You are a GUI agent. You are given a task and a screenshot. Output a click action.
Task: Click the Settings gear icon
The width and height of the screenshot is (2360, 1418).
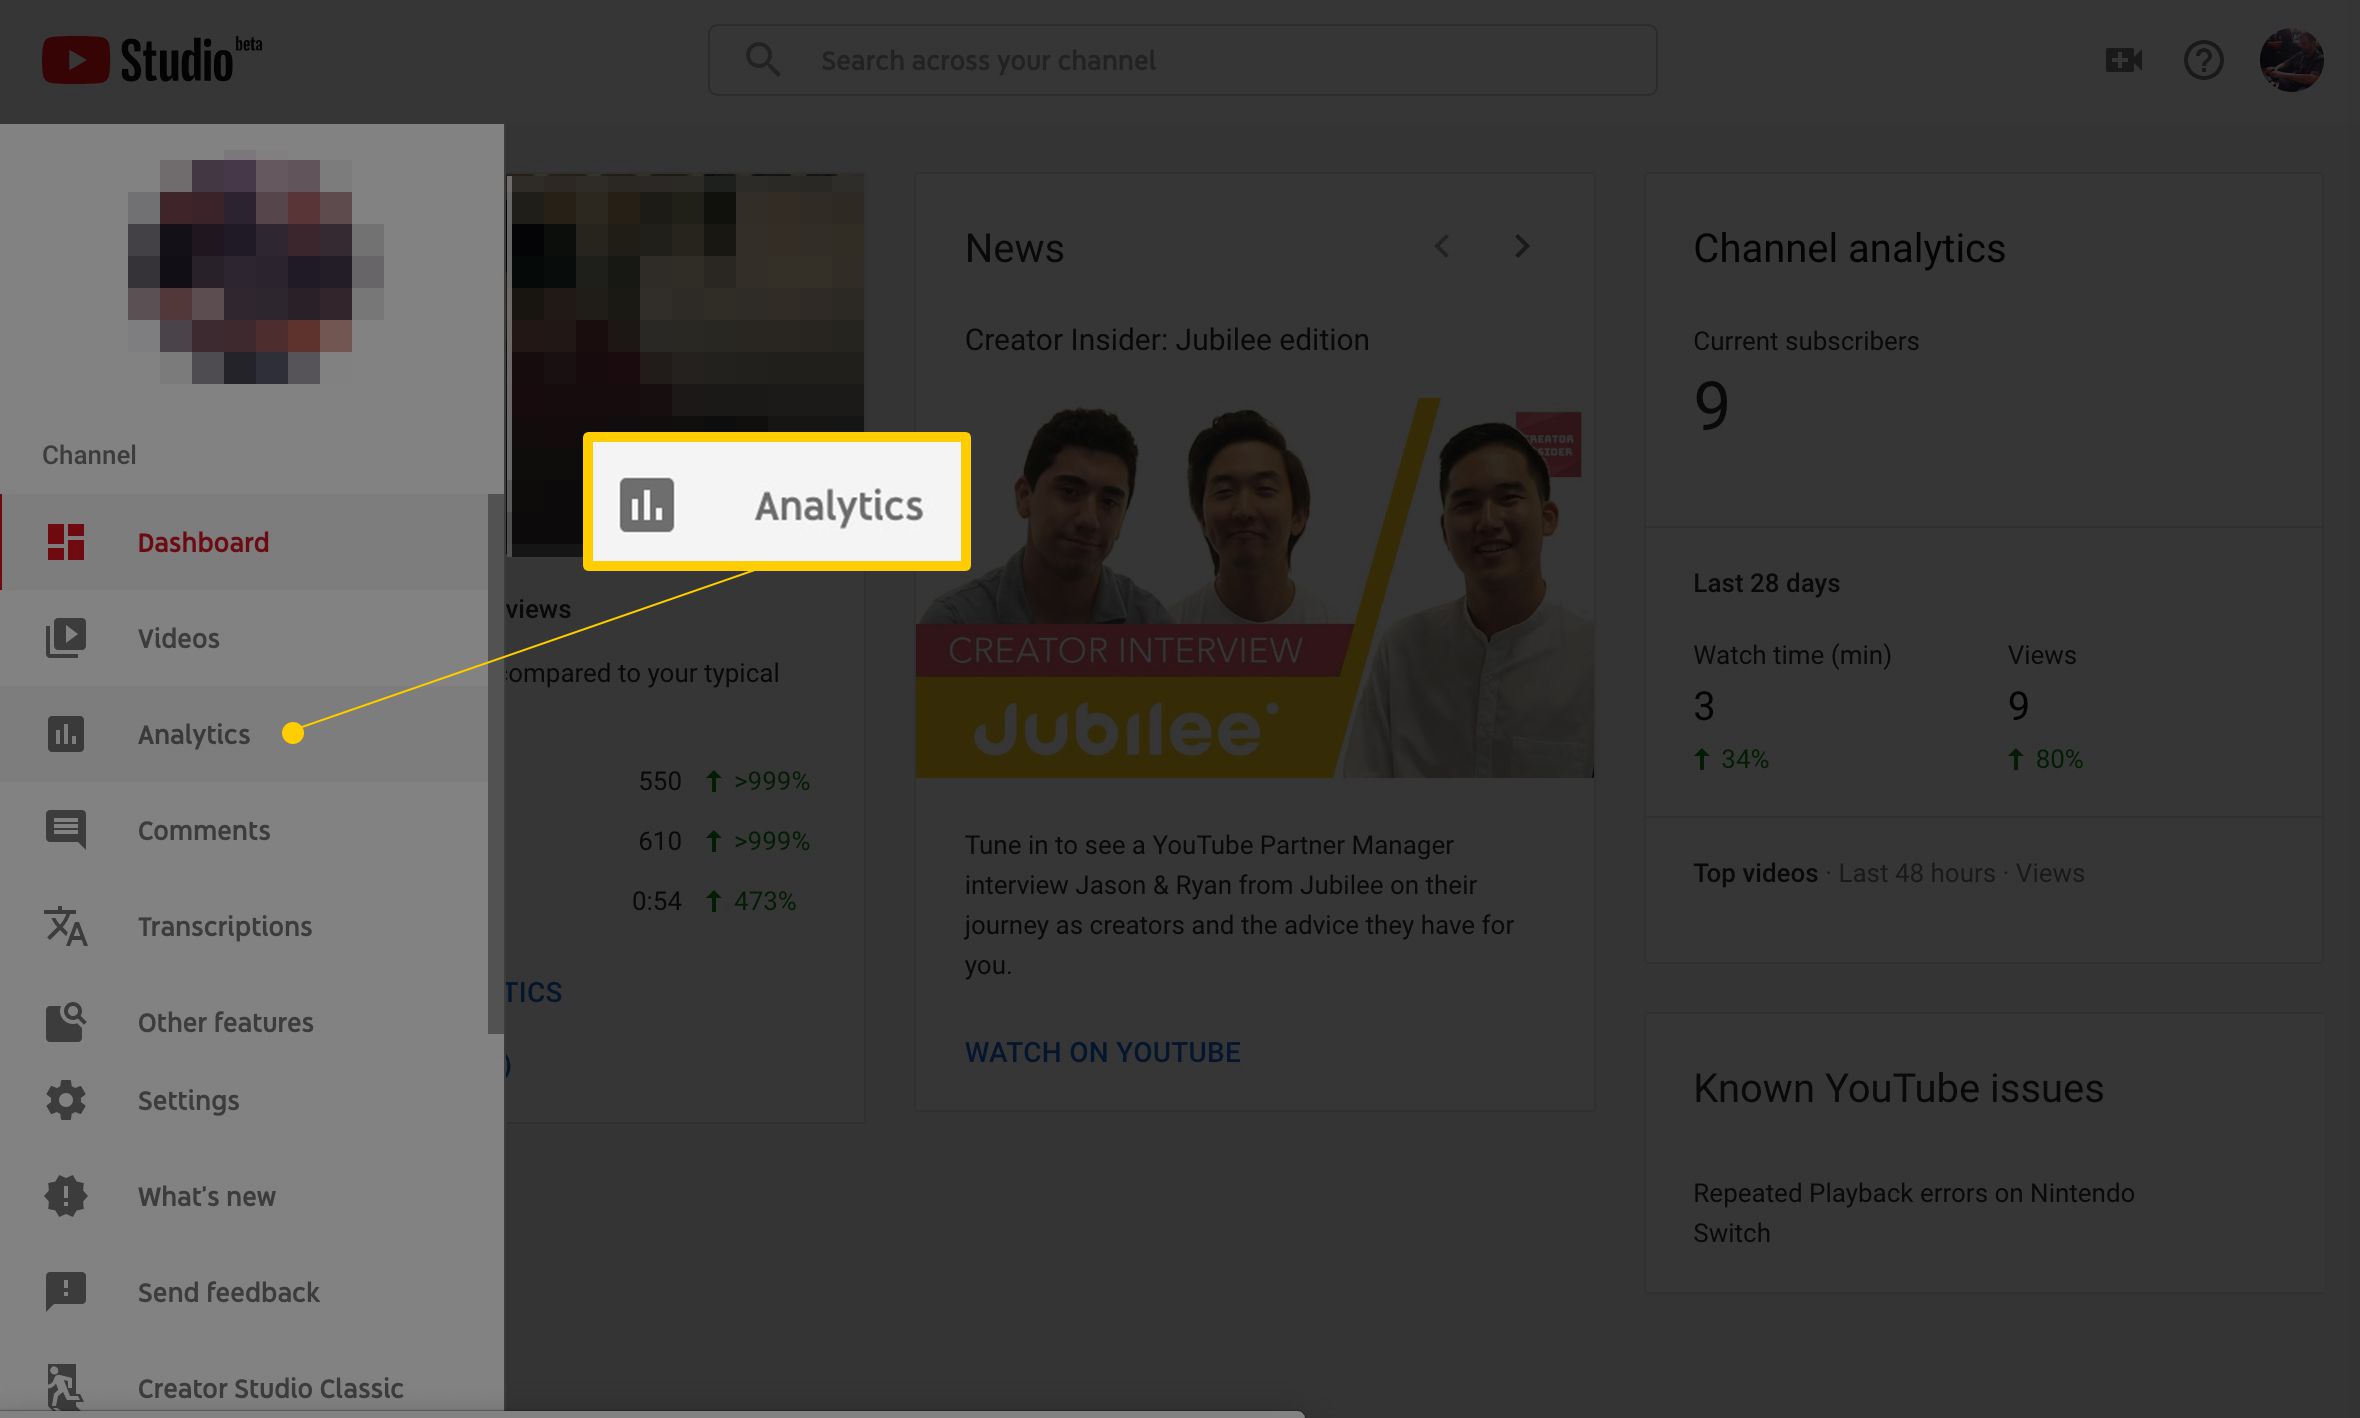[x=66, y=1101]
